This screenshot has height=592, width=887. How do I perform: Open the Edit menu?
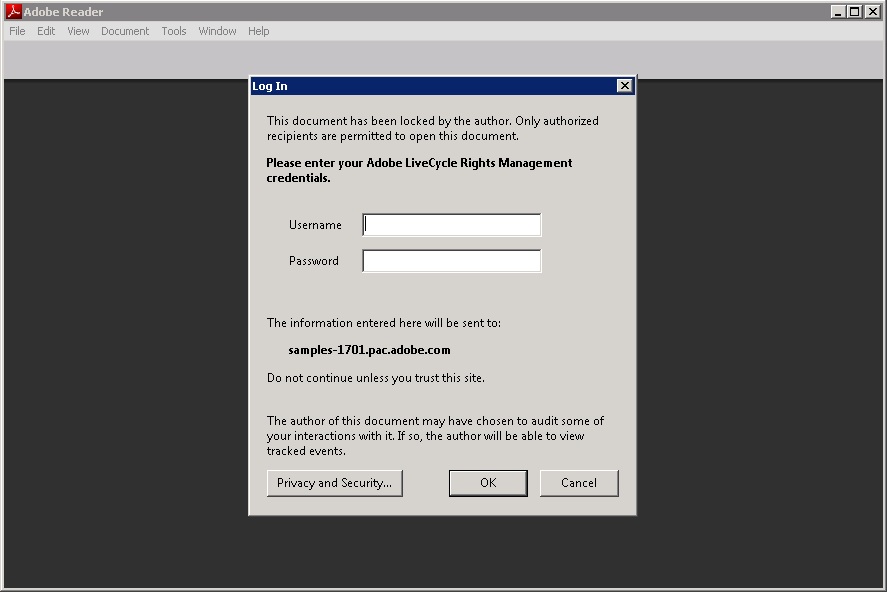45,31
